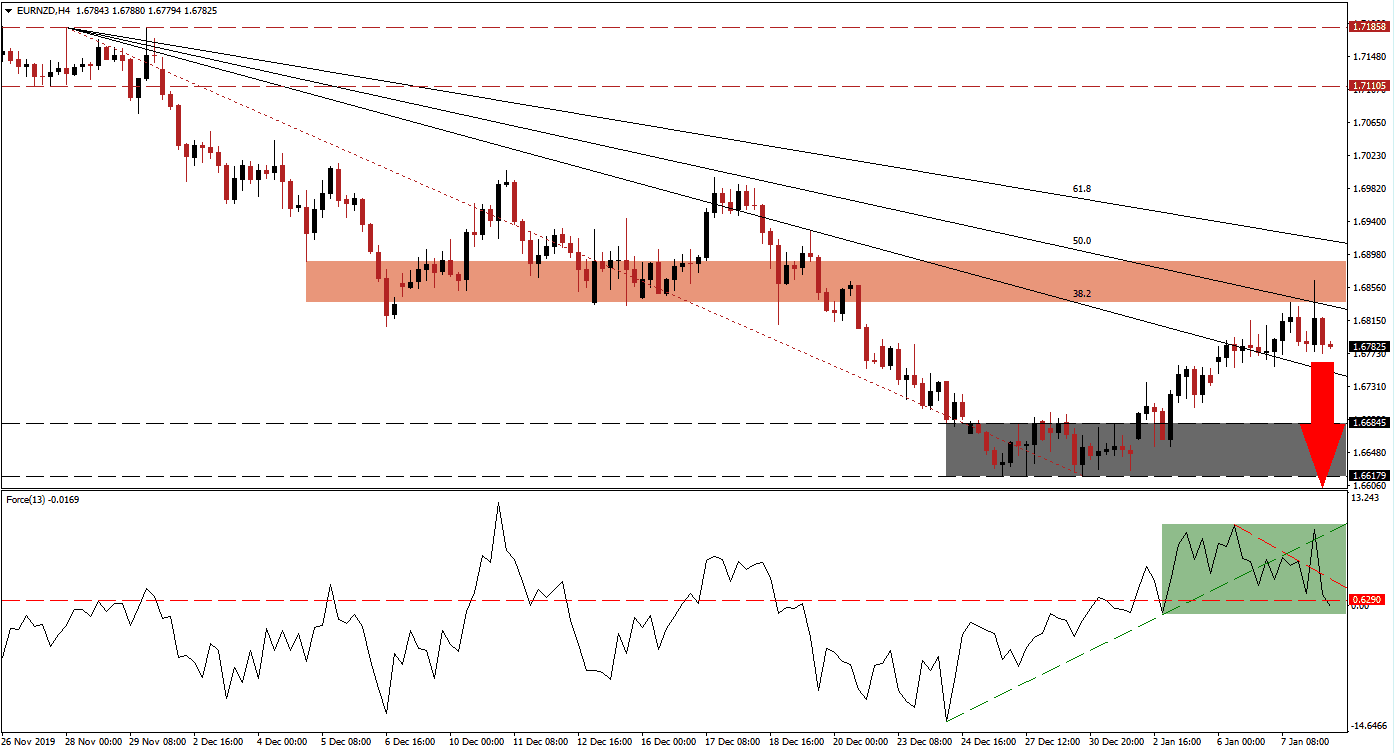Image resolution: width=1395 pixels, height=753 pixels.
Task: Select the green rectangle in Force indicator
Action: [x=1254, y=568]
